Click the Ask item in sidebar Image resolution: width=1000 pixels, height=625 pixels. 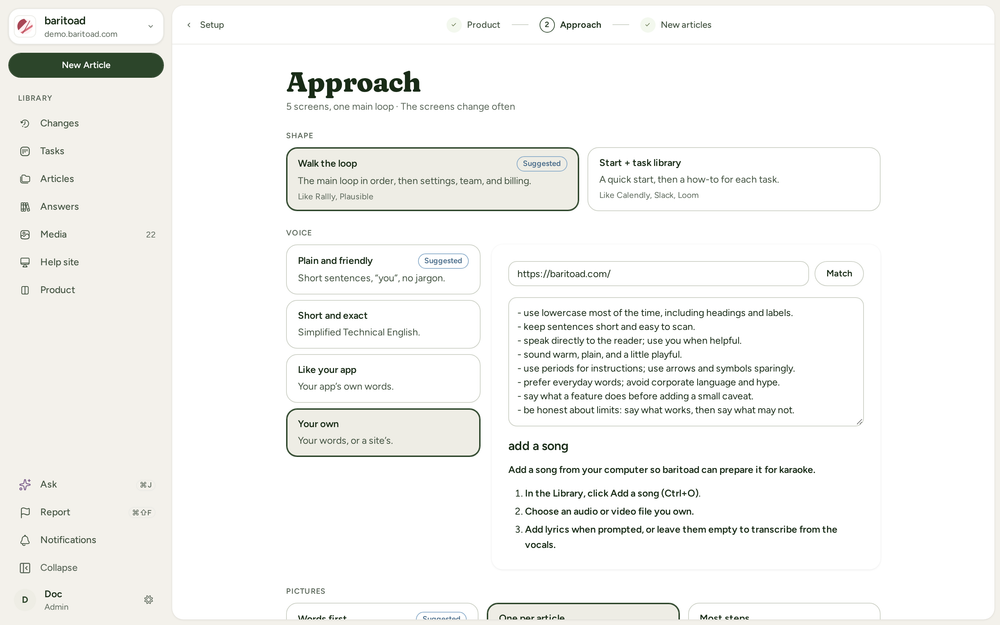click(86, 485)
